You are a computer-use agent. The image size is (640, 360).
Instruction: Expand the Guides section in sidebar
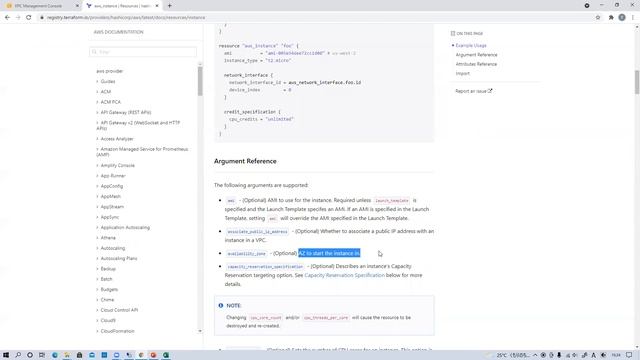coord(108,82)
